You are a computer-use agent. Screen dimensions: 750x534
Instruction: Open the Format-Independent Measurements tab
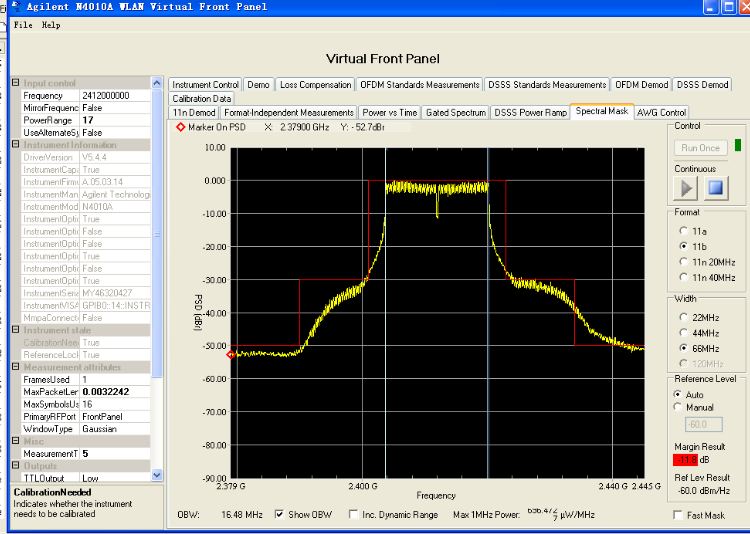pyautogui.click(x=288, y=112)
